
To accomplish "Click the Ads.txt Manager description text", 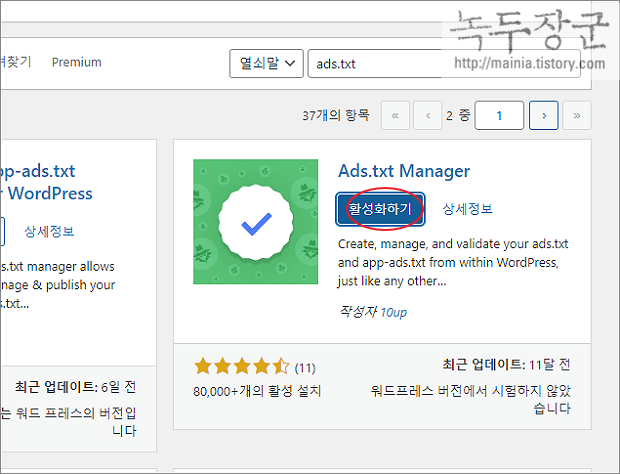I will point(453,262).
